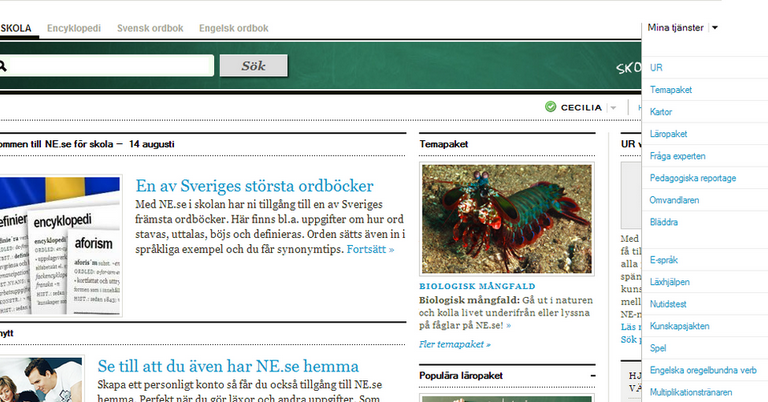768x402 pixels.
Task: Open the CECILIA user dropdown arrow
Action: [x=613, y=108]
